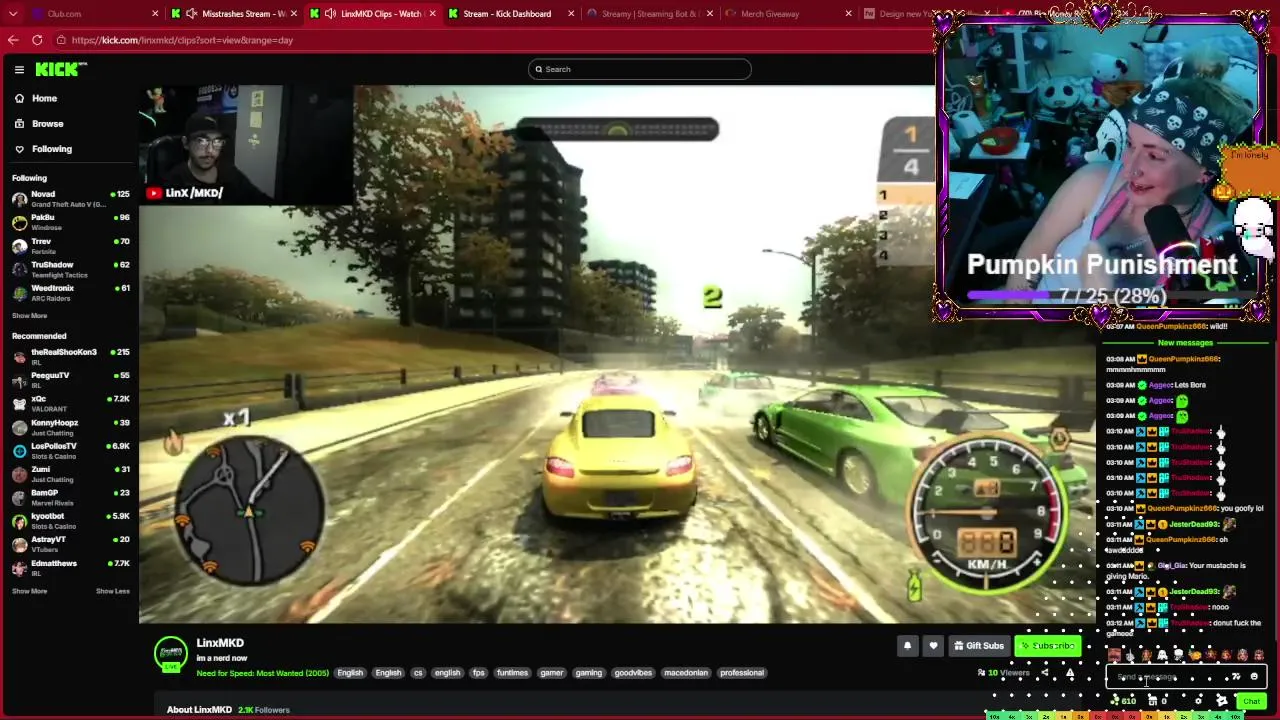This screenshot has height=720, width=1280.
Task: Open the emoji picker in chat
Action: pos(1254,677)
